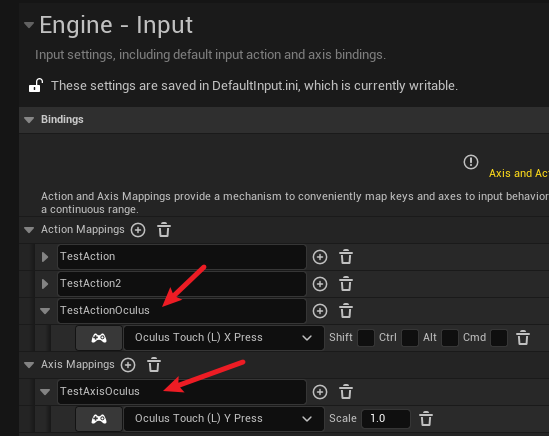Delete the TestAction mapping
Viewport: 549px width, 436px height.
tap(346, 257)
